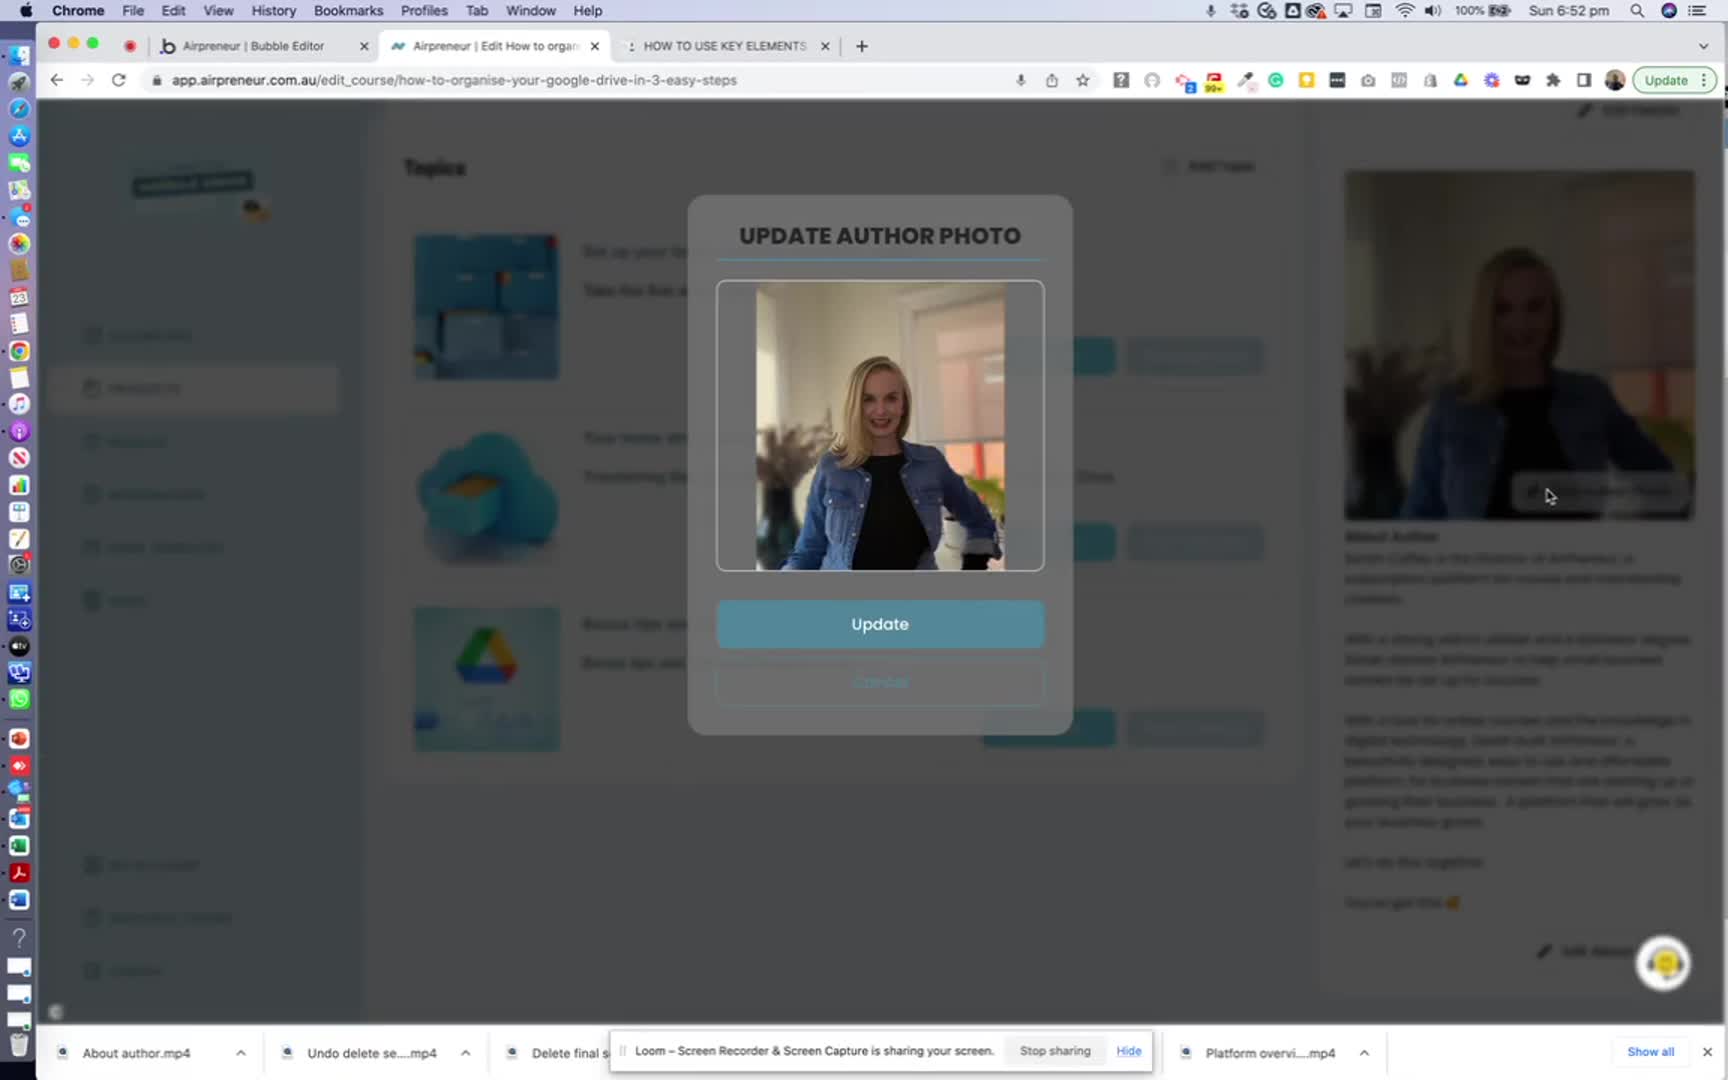Expand options for Platform overvi...mp4 download
Image resolution: width=1728 pixels, height=1080 pixels.
(1364, 1053)
